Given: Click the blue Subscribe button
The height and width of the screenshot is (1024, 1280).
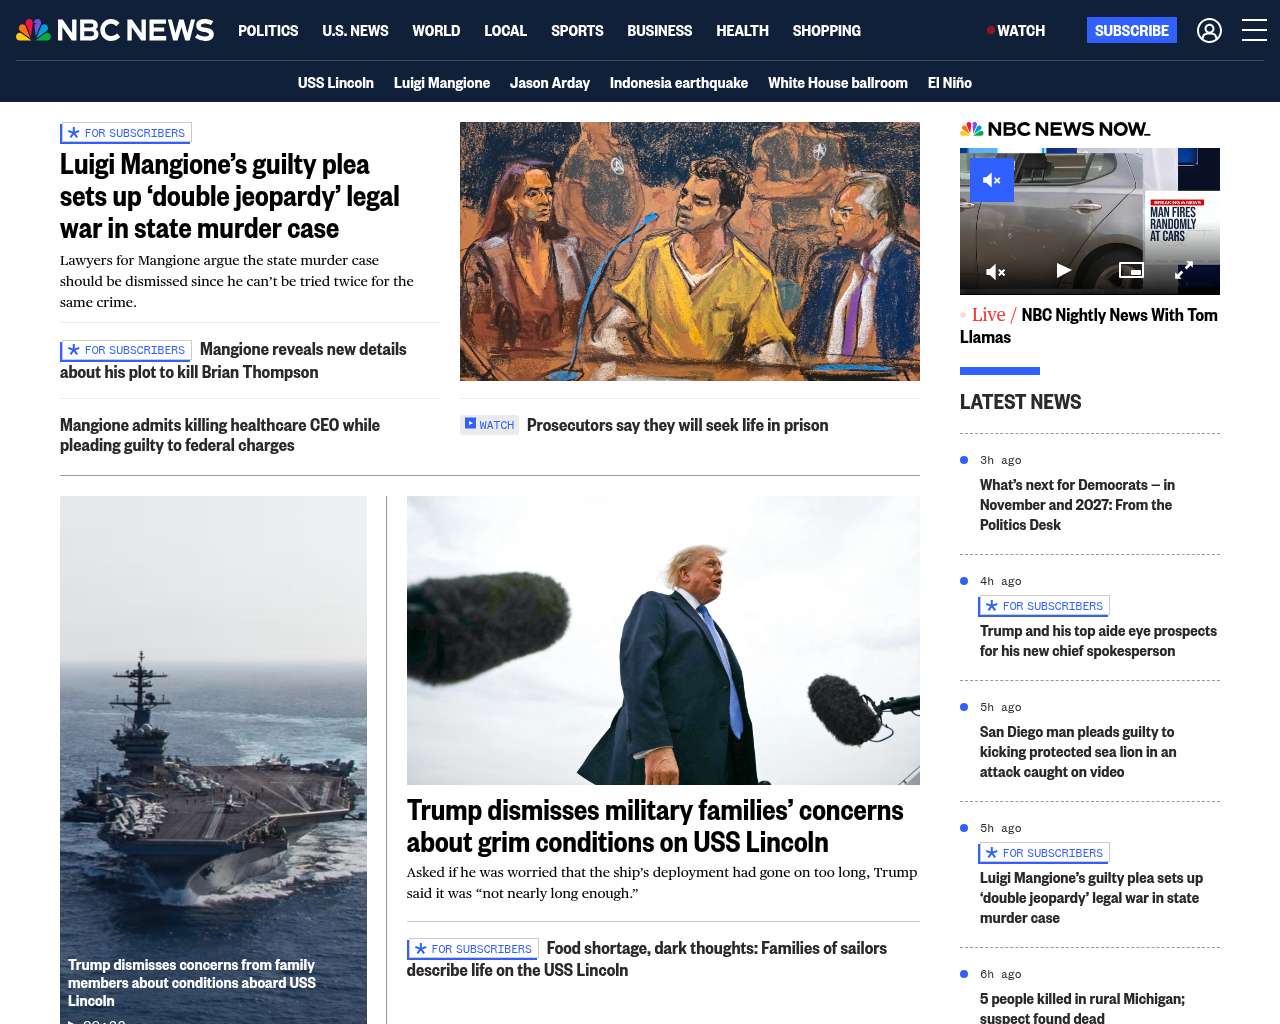Looking at the screenshot, I should tap(1132, 31).
